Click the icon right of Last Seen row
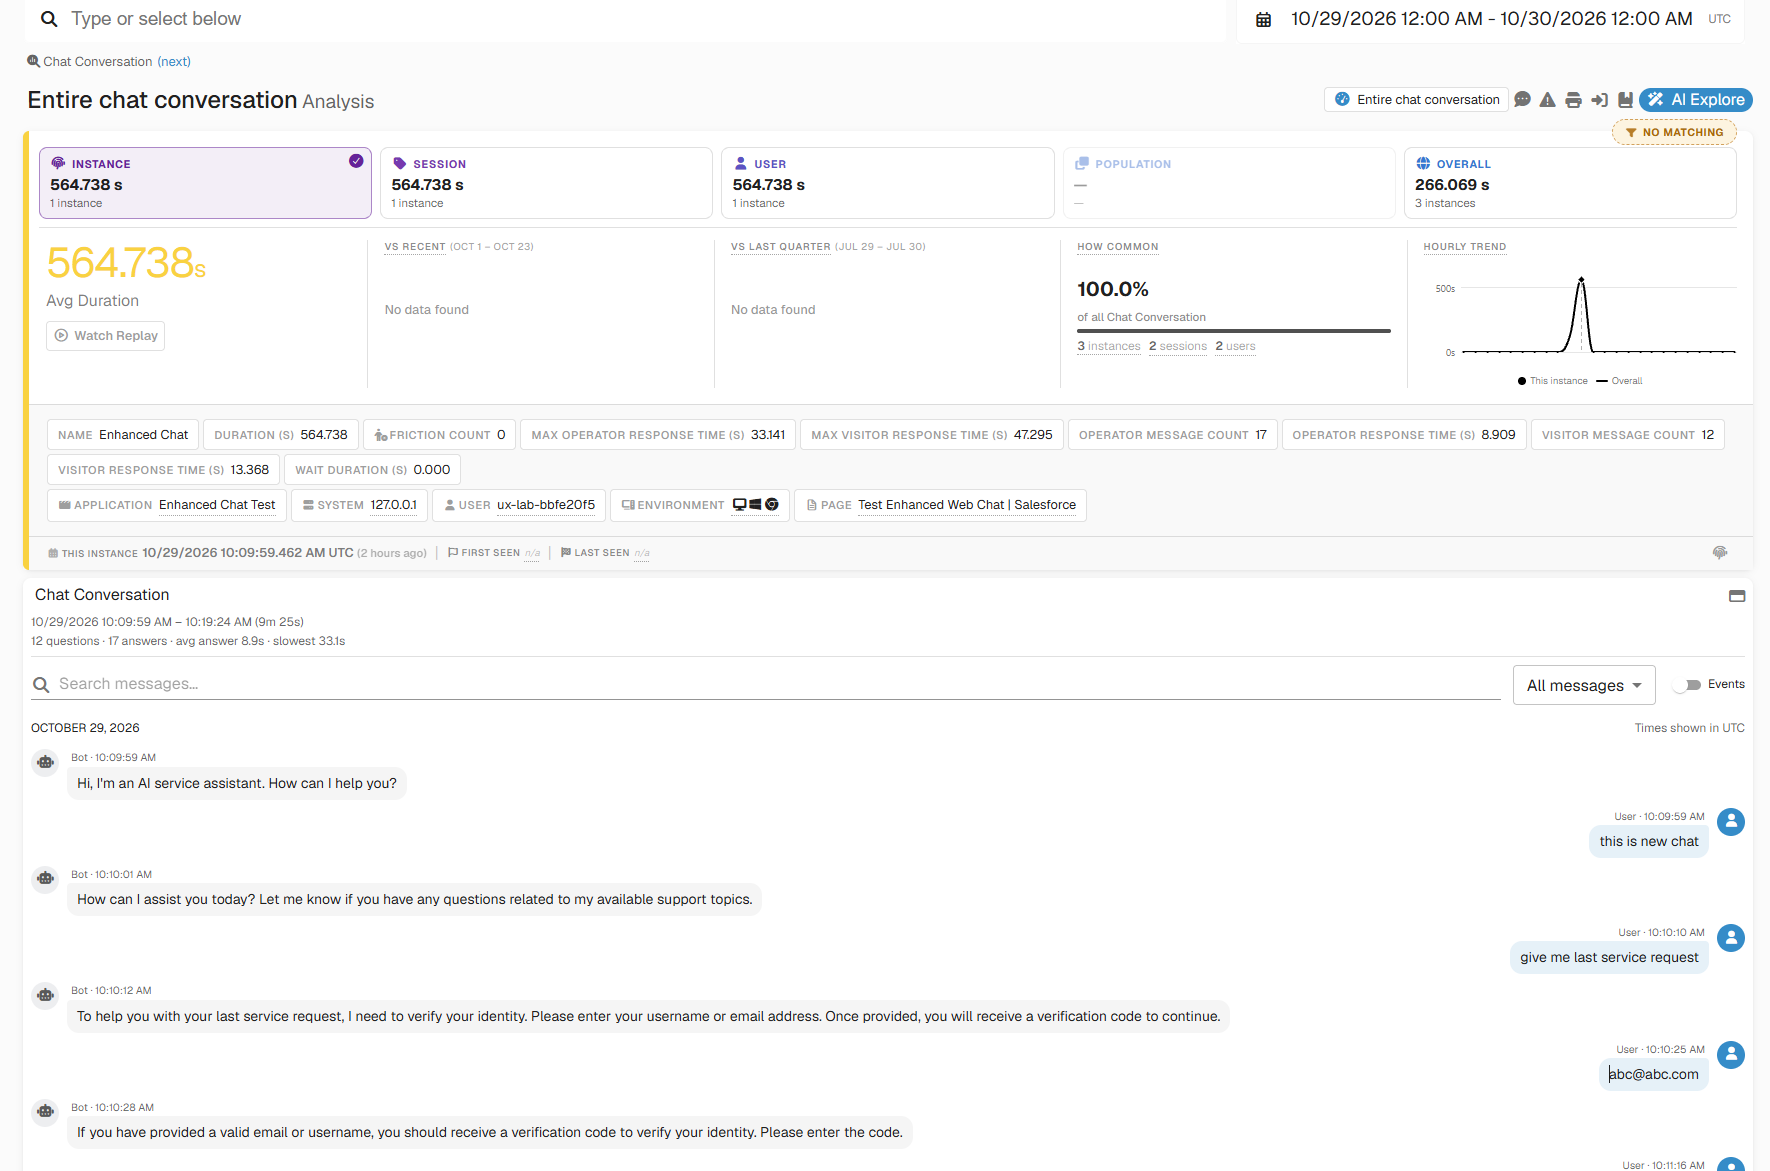The image size is (1770, 1171). point(1720,553)
